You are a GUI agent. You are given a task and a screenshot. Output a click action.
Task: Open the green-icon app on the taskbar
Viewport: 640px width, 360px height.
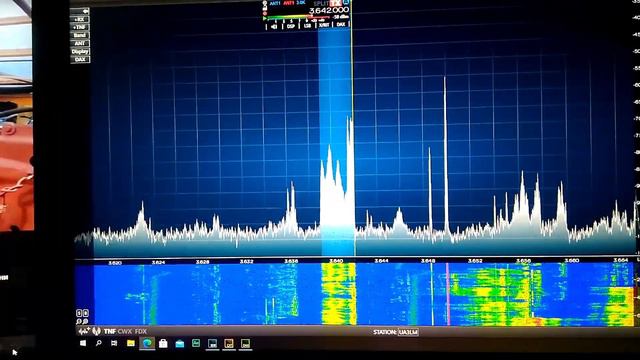[x=196, y=343]
